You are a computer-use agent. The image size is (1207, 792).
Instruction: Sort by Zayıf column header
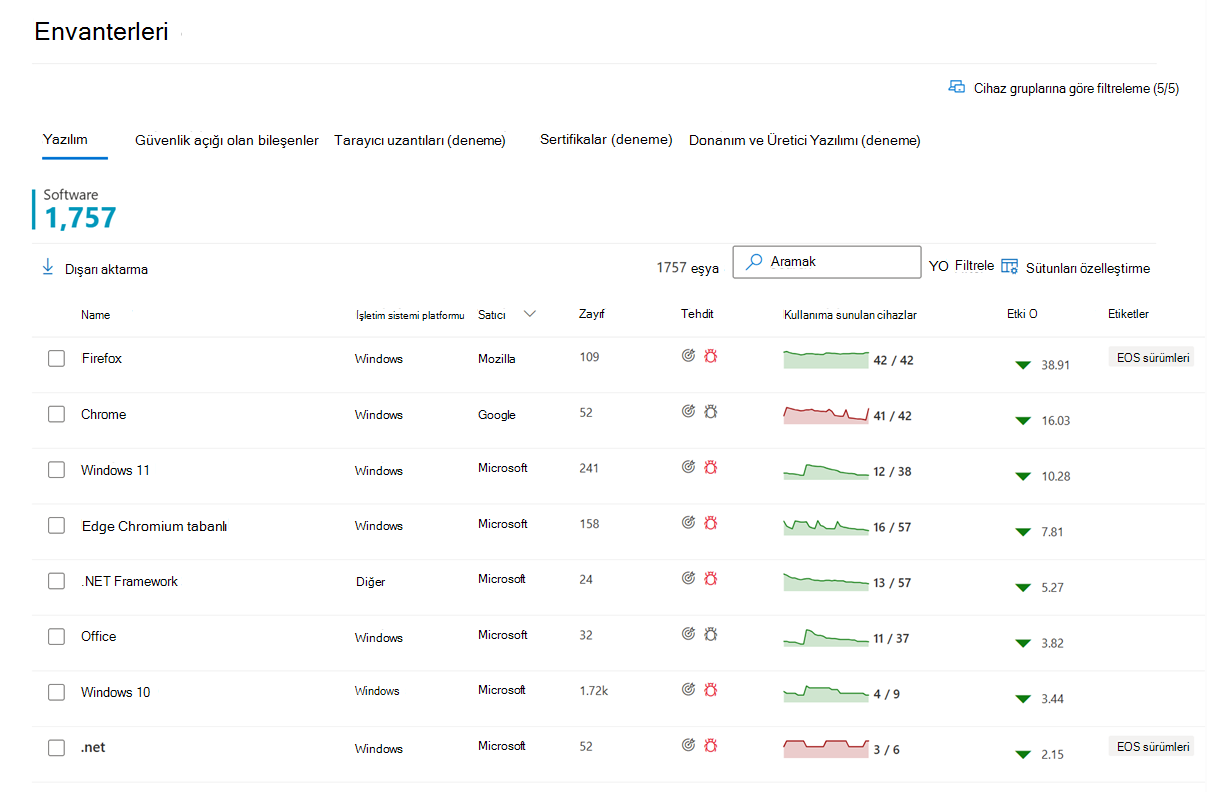click(x=592, y=314)
